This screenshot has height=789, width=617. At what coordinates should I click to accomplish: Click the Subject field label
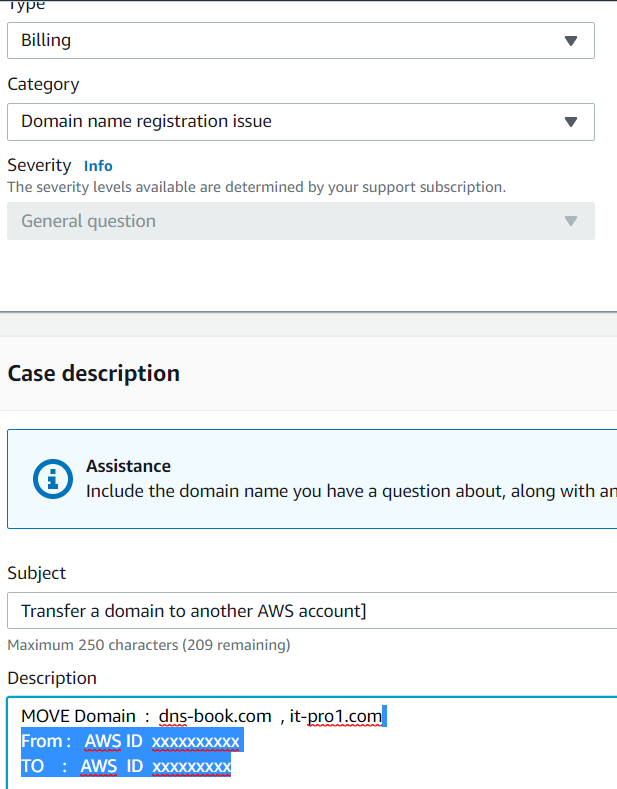click(37, 573)
